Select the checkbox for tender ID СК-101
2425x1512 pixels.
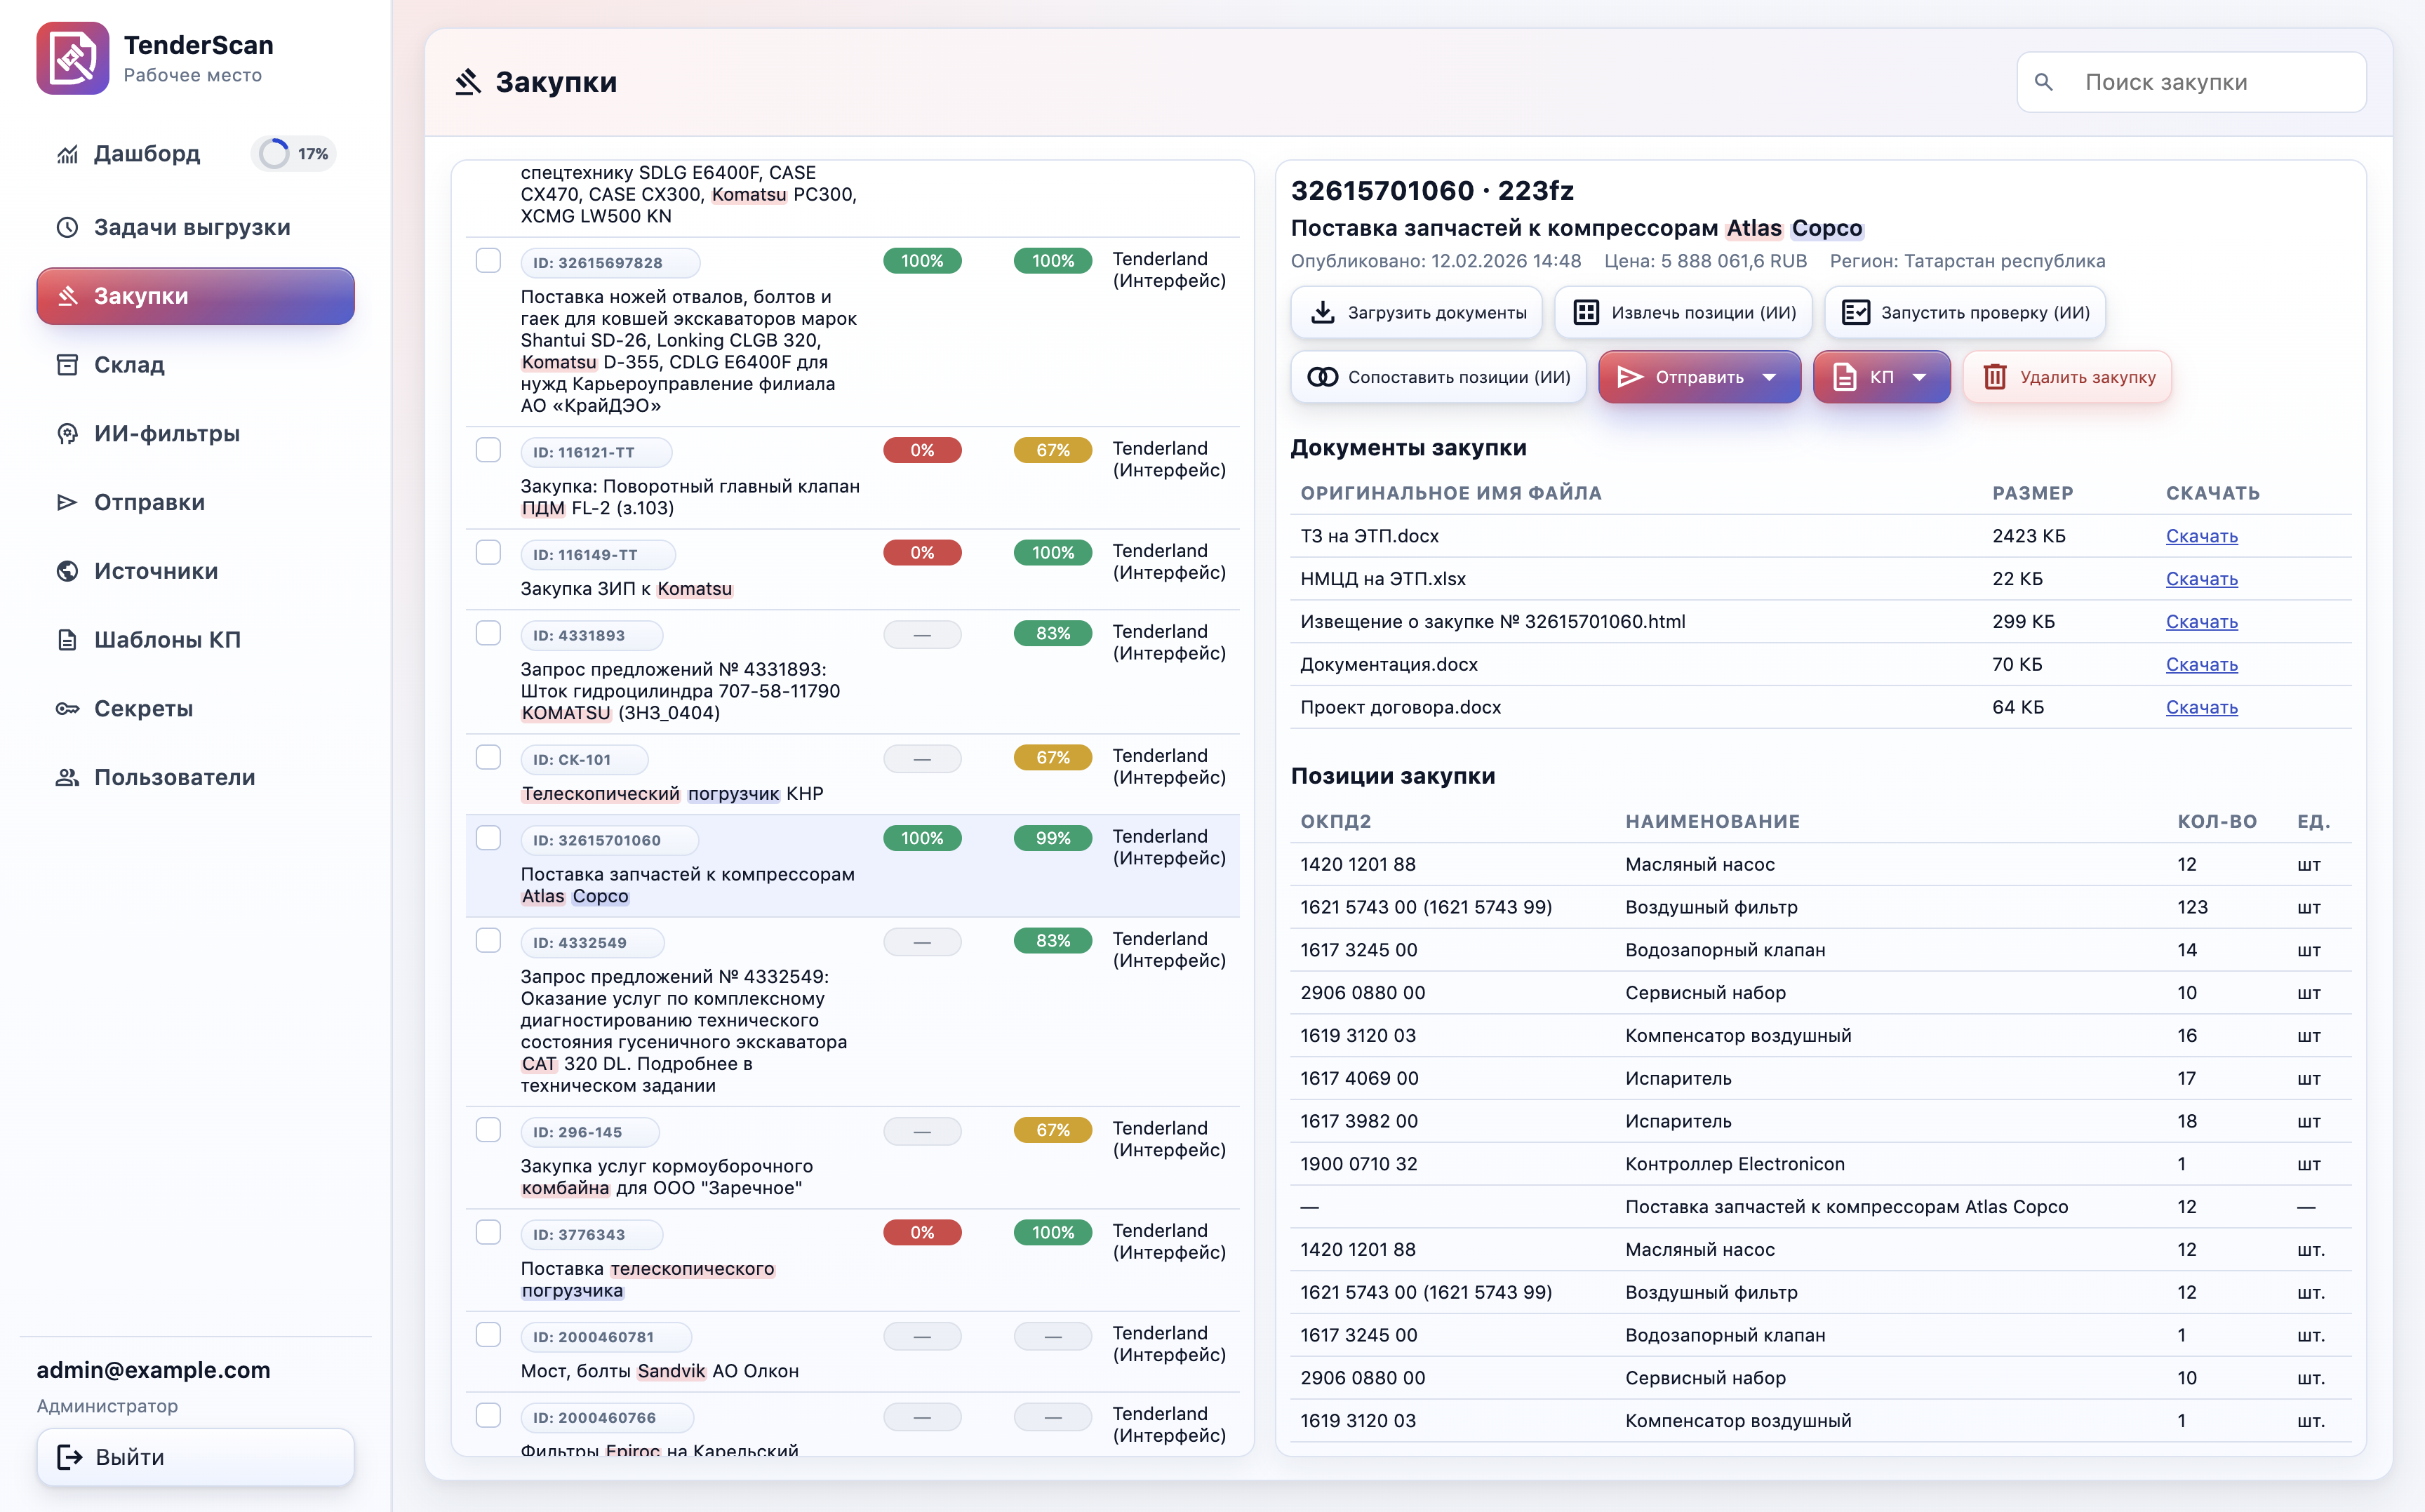pos(488,757)
